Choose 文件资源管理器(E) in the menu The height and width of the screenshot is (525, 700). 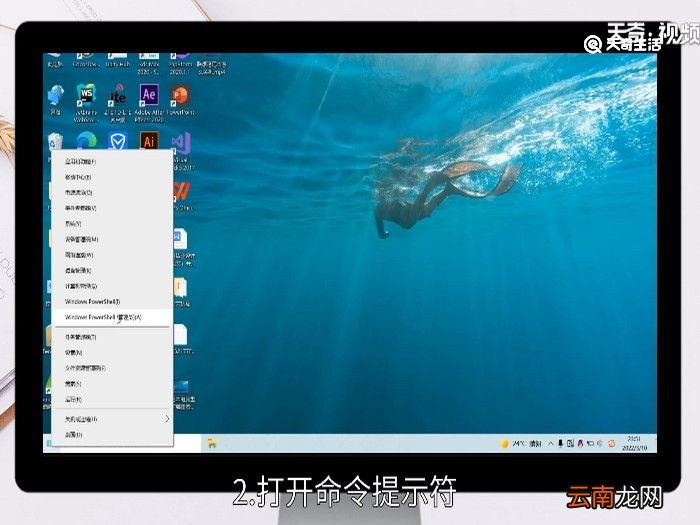coord(112,368)
